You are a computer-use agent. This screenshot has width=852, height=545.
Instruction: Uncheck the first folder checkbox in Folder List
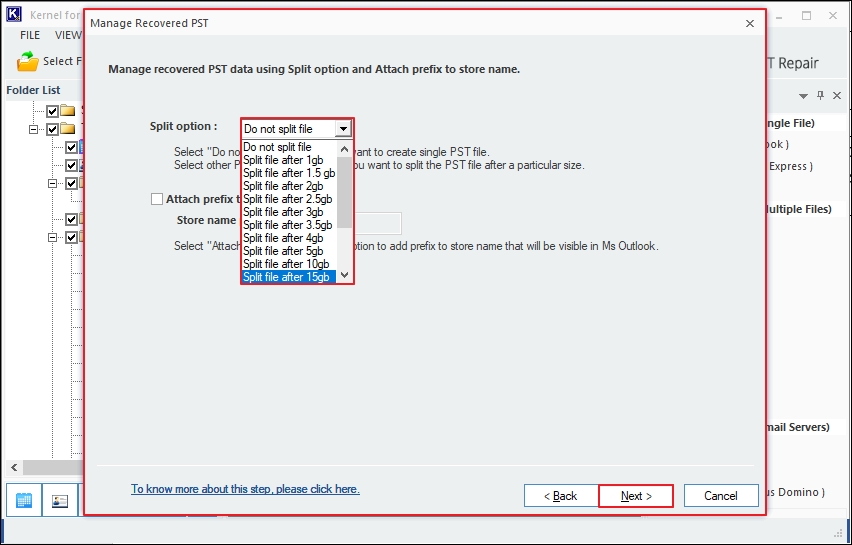(52, 111)
